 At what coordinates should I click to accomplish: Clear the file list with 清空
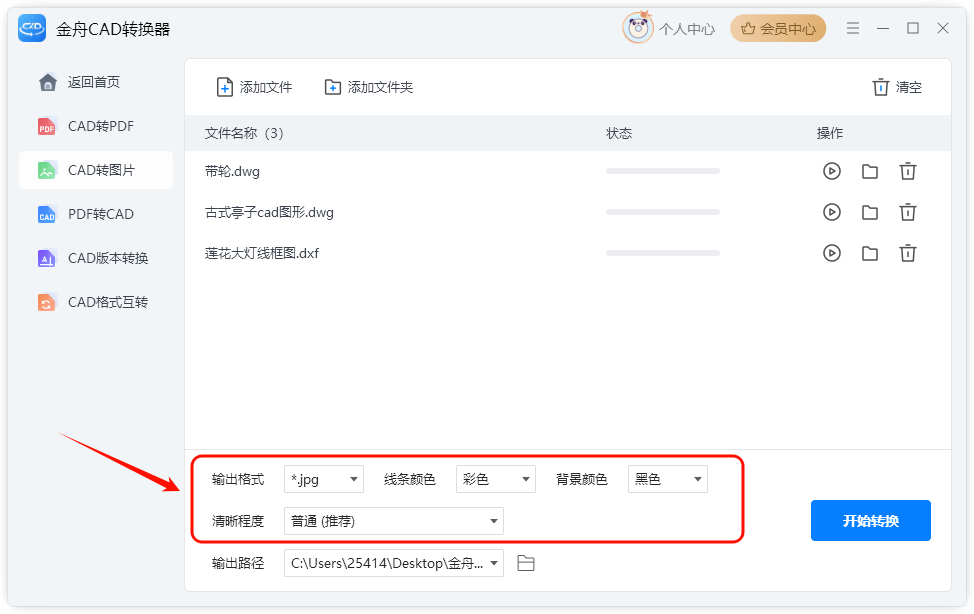(897, 87)
